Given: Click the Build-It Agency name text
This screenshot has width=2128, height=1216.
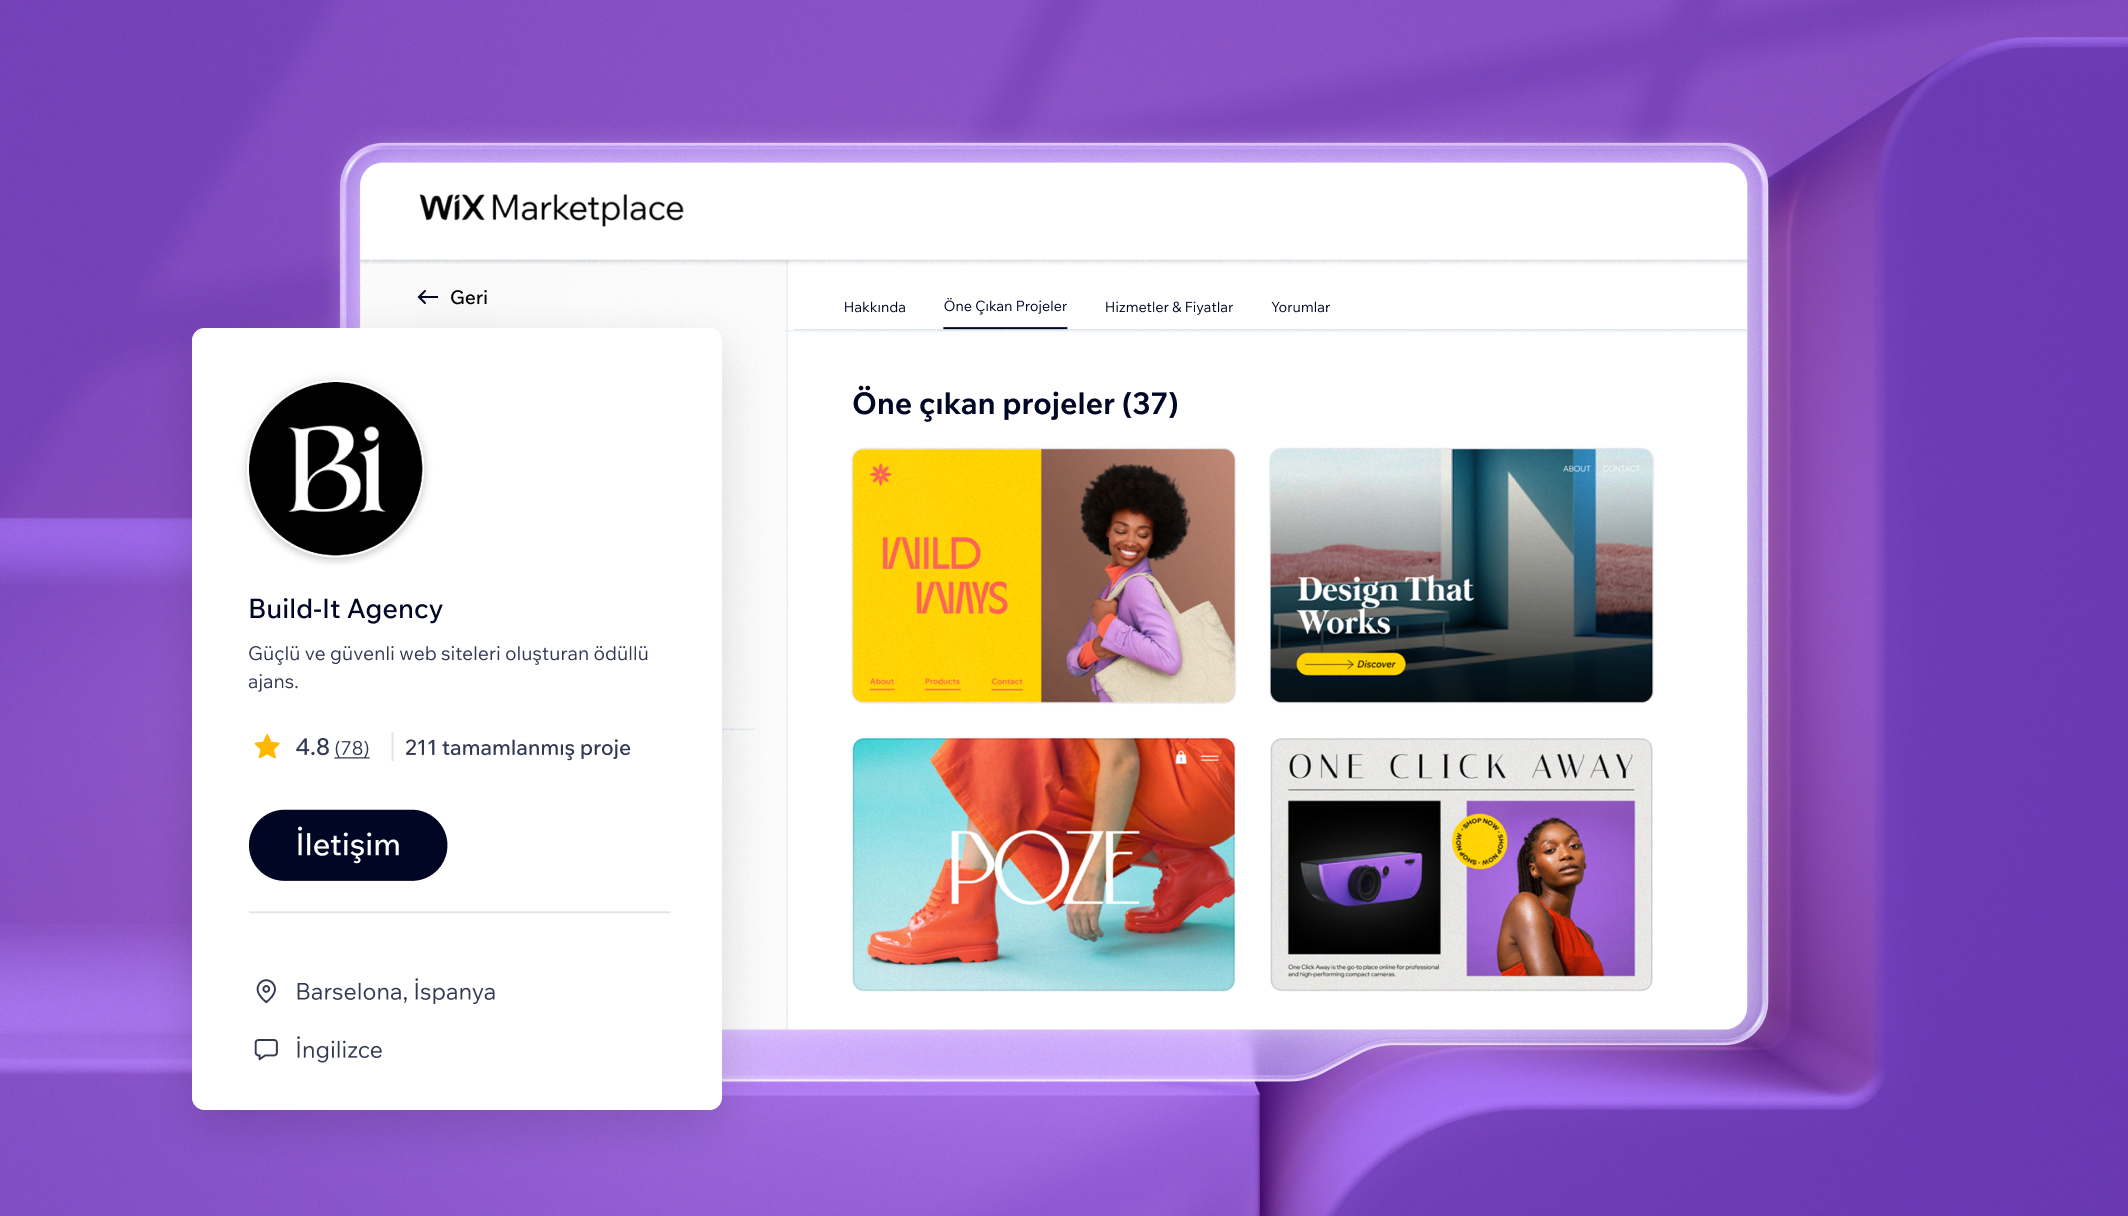Looking at the screenshot, I should (x=345, y=609).
